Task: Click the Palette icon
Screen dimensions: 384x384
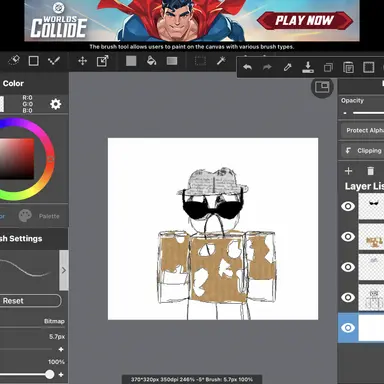Action: click(x=25, y=216)
